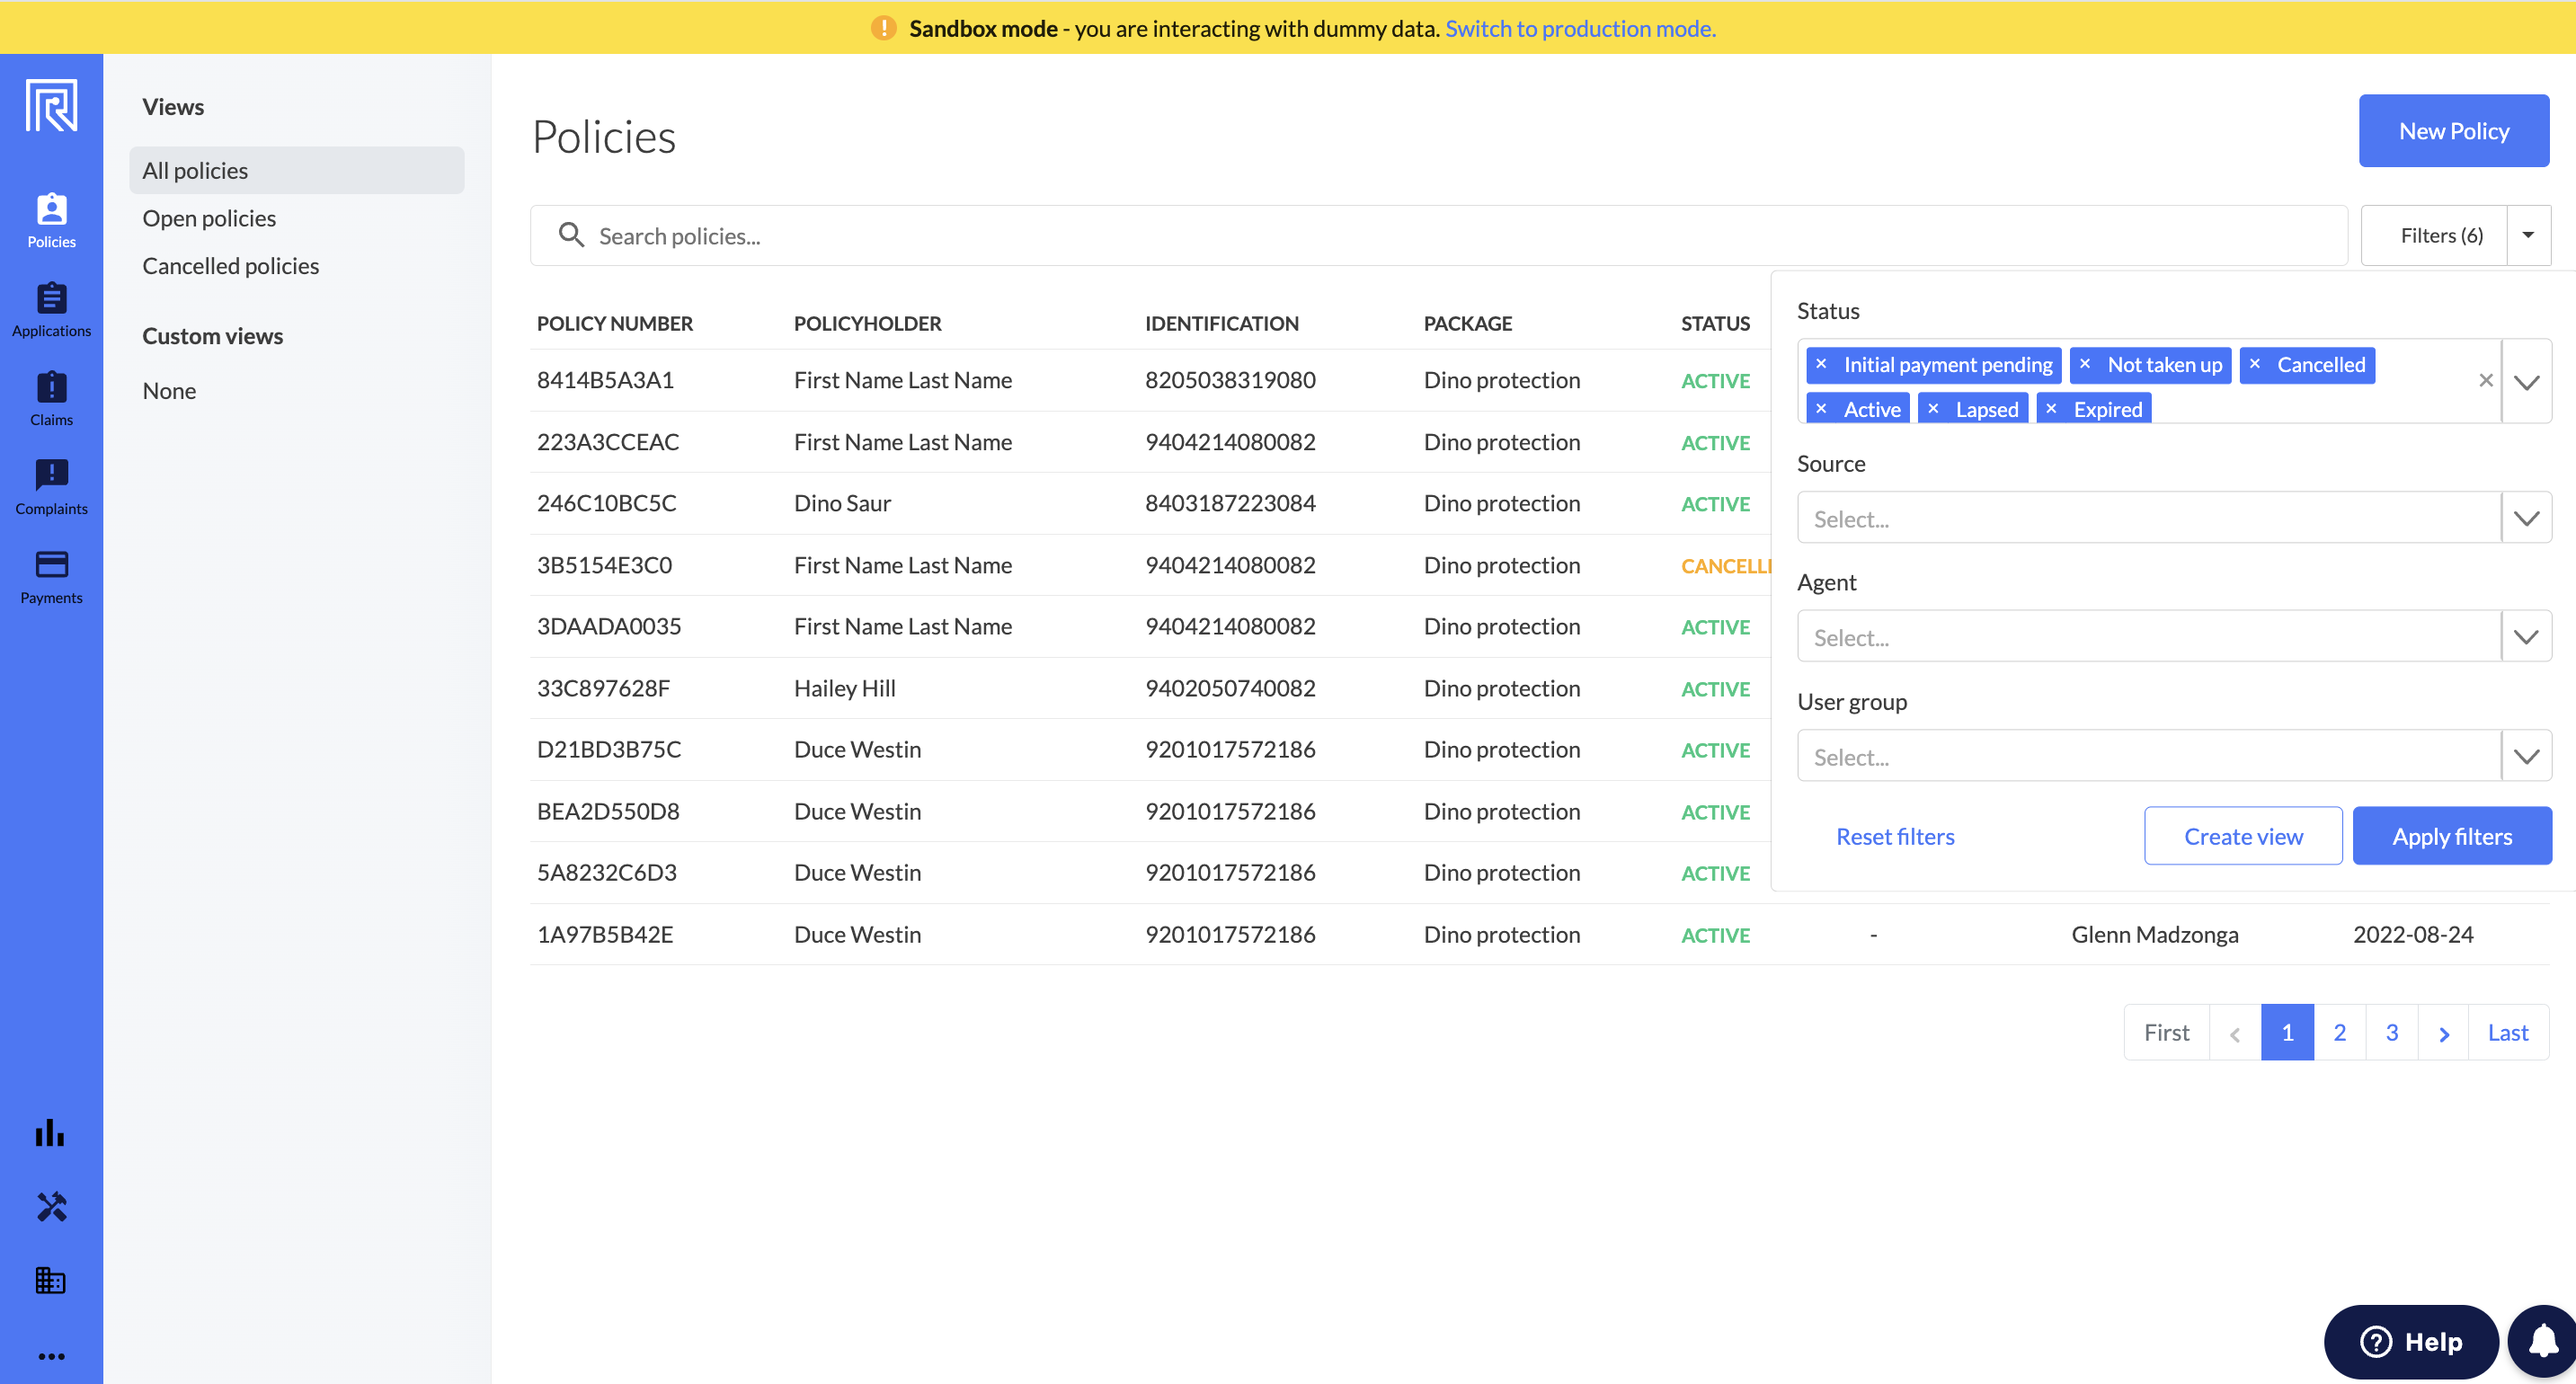This screenshot has height=1384, width=2576.
Task: Click the sandbox warning exclamation icon
Action: pos(884,28)
